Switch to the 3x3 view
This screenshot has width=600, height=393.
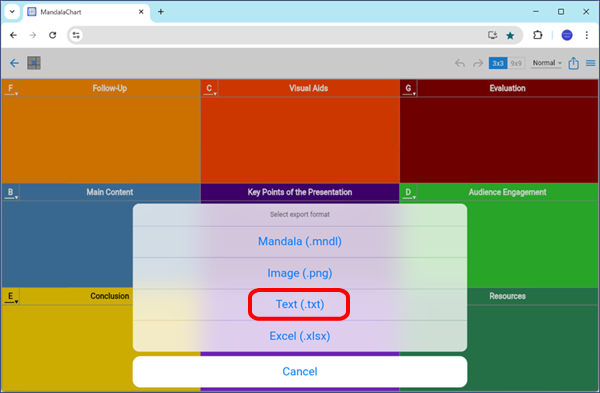point(498,63)
